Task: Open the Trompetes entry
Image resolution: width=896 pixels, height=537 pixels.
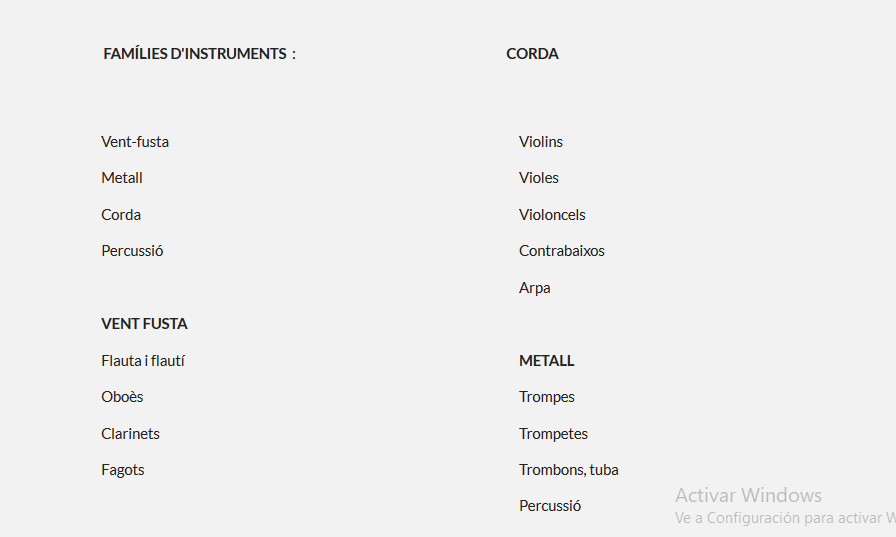Action: point(553,434)
